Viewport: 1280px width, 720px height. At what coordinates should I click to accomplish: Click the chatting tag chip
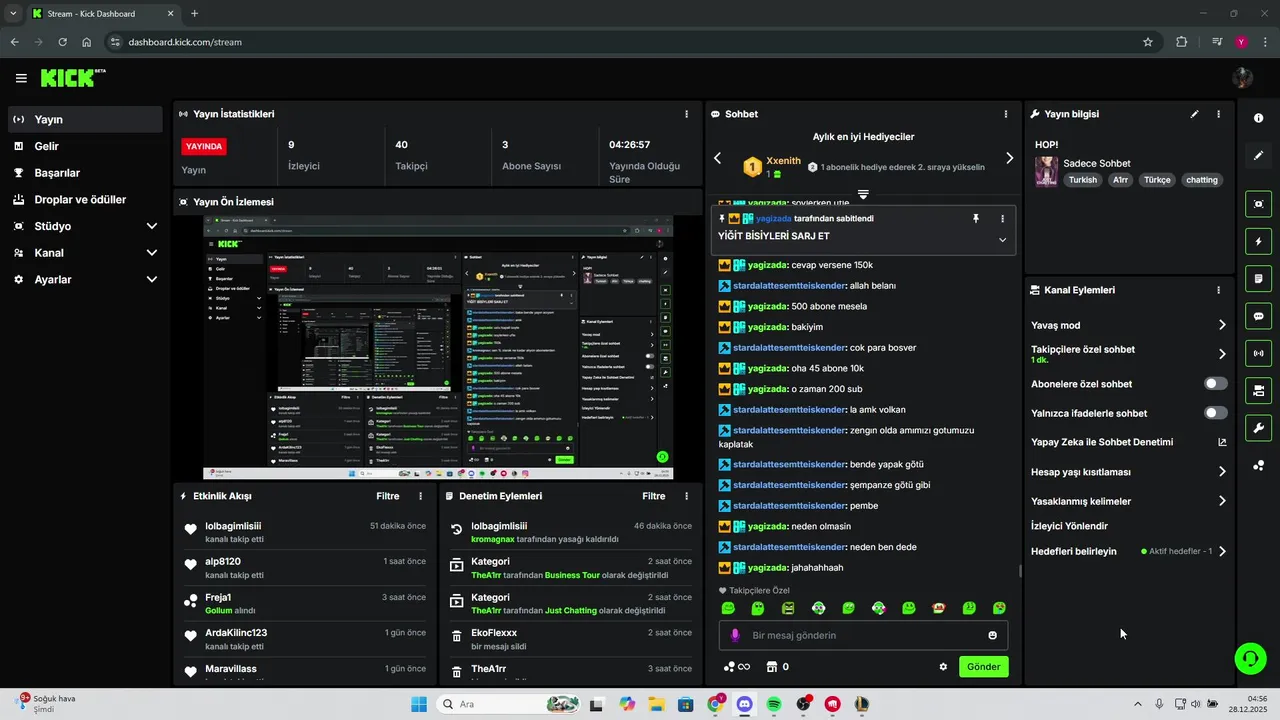click(1202, 180)
